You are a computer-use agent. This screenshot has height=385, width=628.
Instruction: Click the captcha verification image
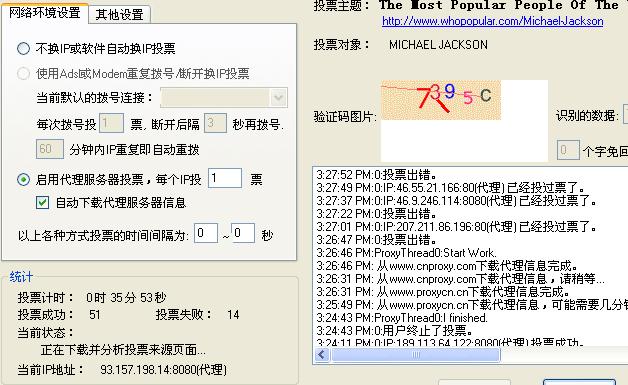click(x=441, y=100)
